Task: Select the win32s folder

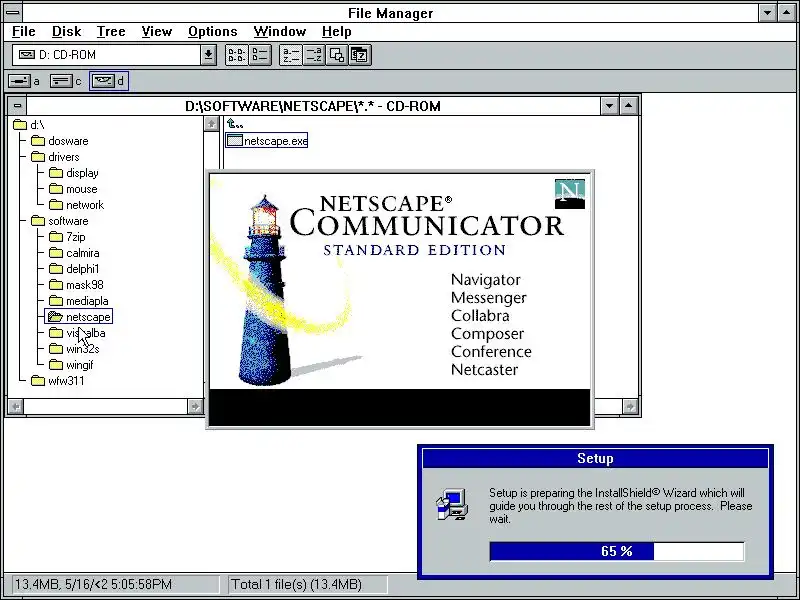Action: (74, 349)
